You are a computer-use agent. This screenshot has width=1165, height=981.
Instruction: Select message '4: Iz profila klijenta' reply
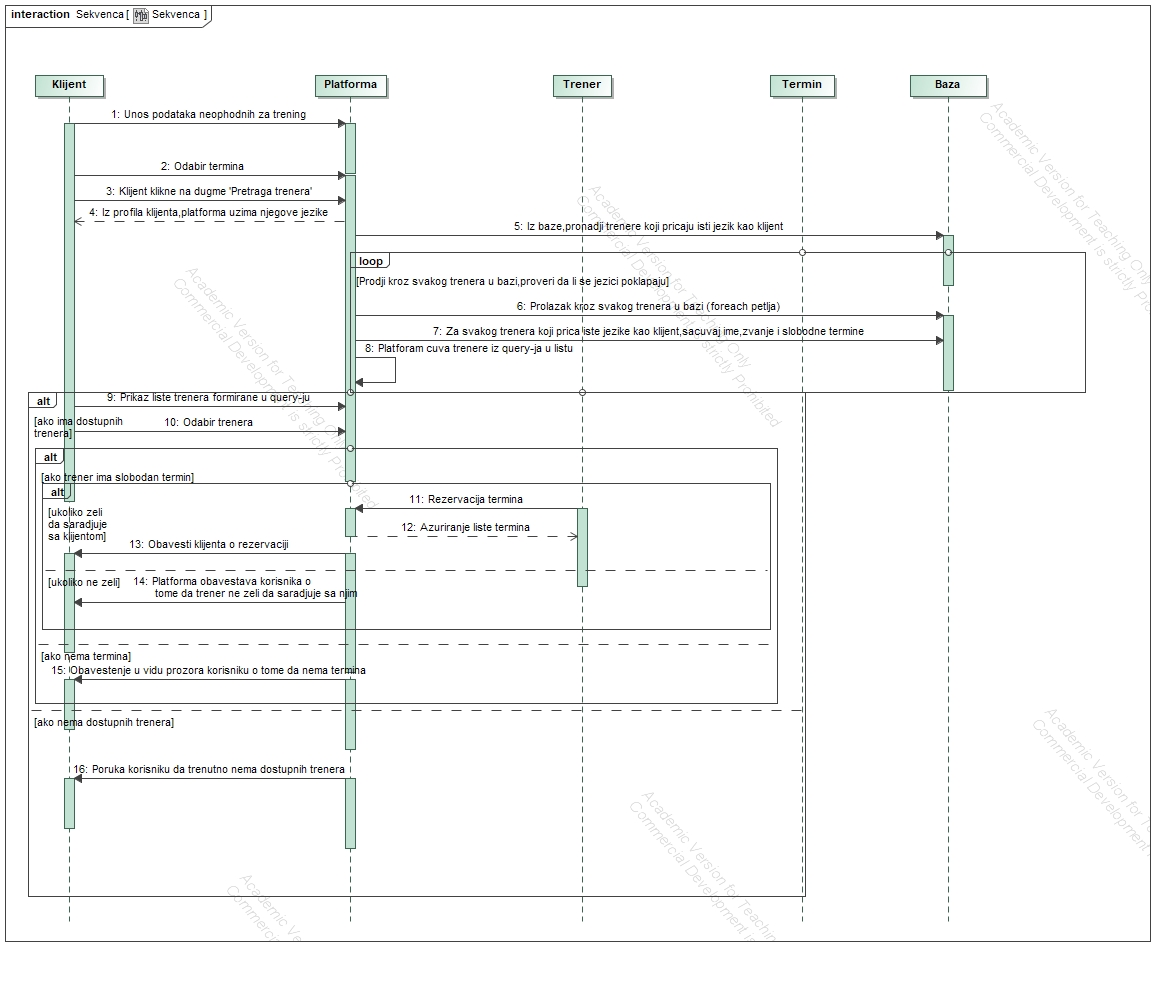point(209,213)
